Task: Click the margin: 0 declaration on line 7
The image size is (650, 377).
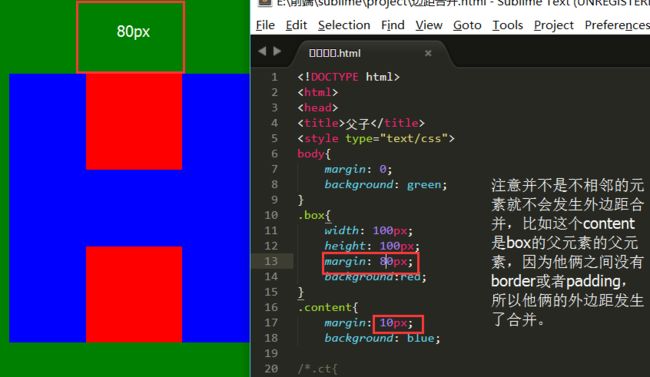Action: coord(358,169)
